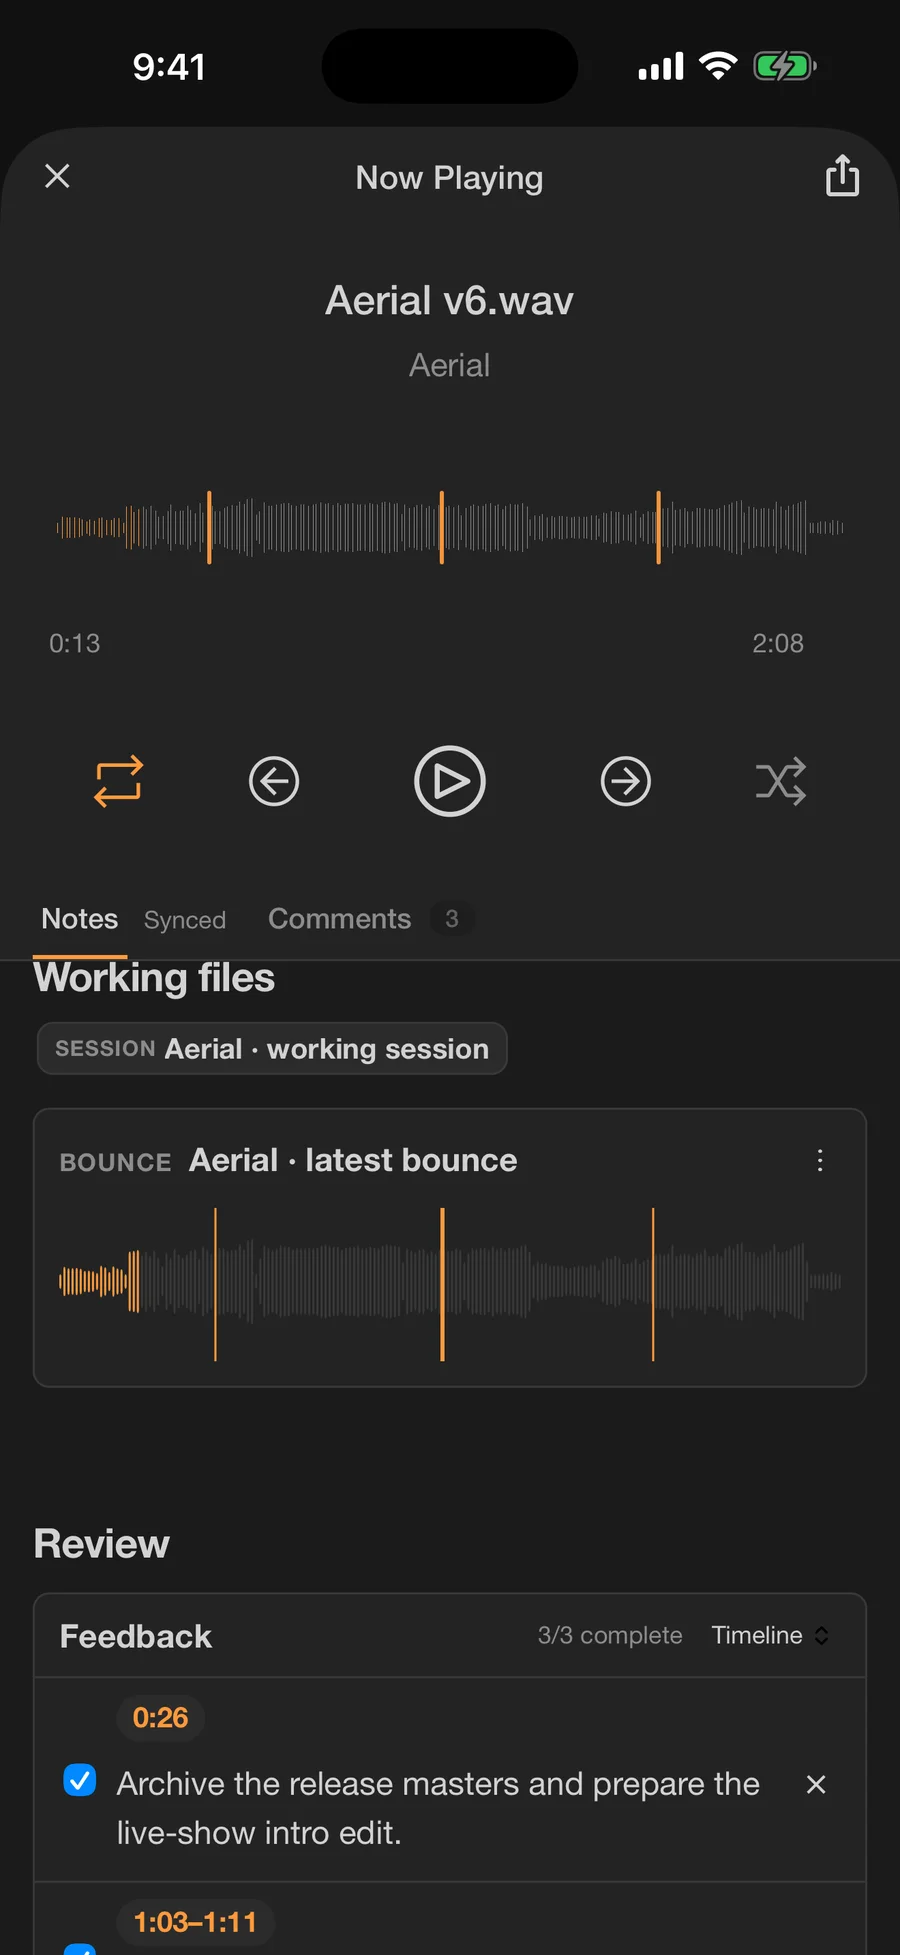
Task: Select the middle marker on main waveform
Action: (x=441, y=527)
